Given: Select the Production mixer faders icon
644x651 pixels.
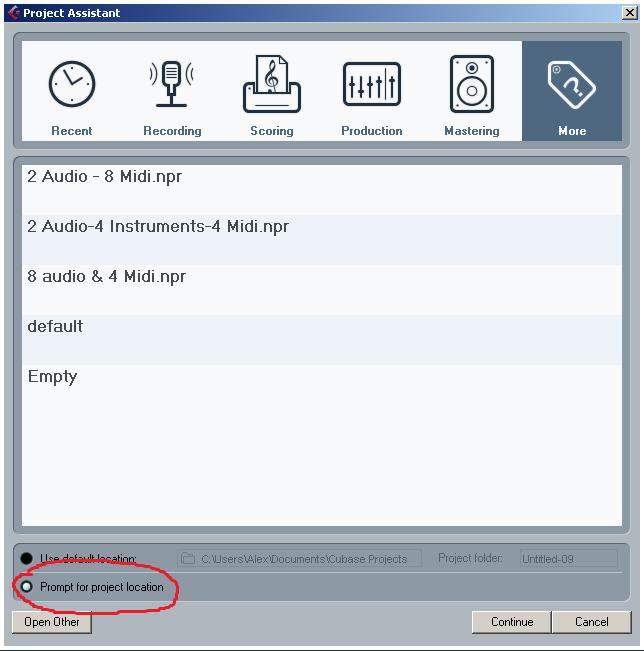Looking at the screenshot, I should click(372, 84).
